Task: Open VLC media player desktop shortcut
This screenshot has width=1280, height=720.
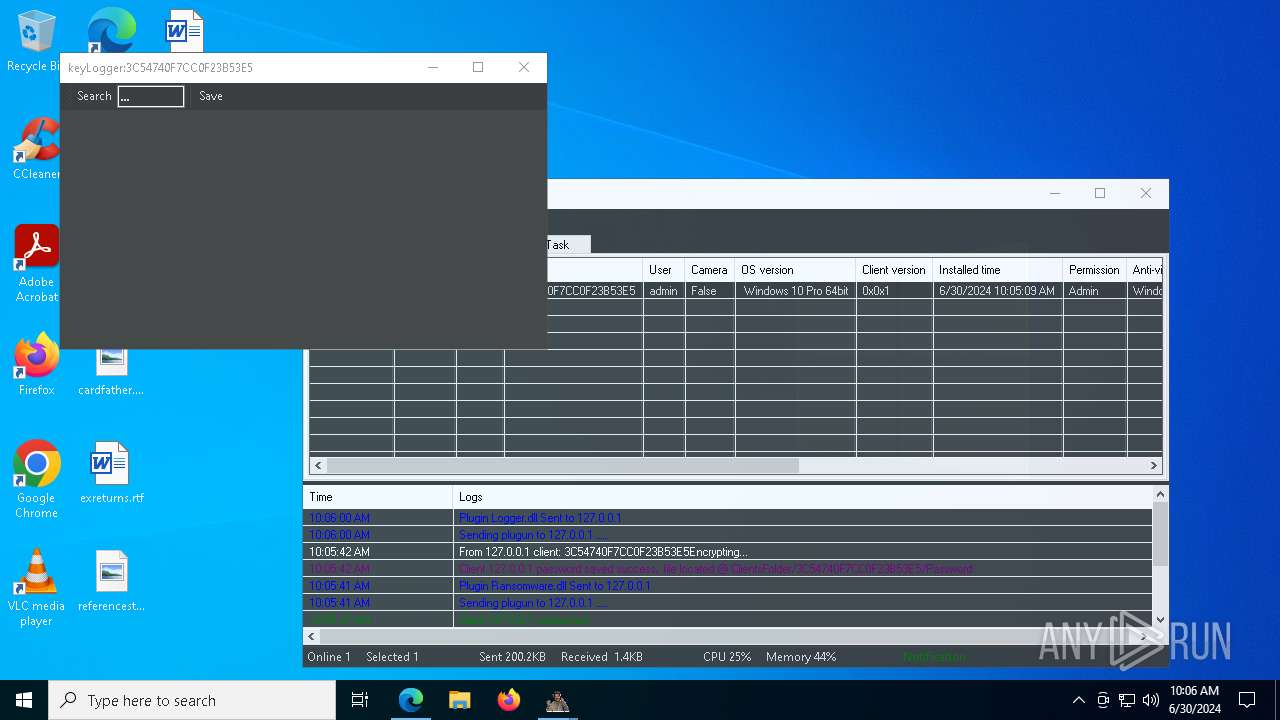Action: 37,588
